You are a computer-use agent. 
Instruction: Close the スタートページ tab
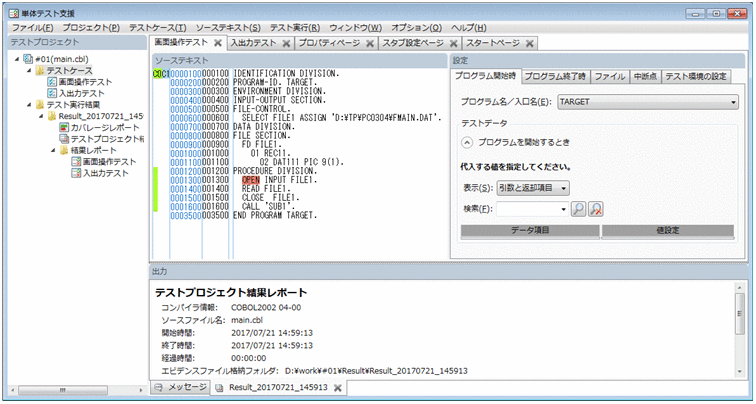529,43
